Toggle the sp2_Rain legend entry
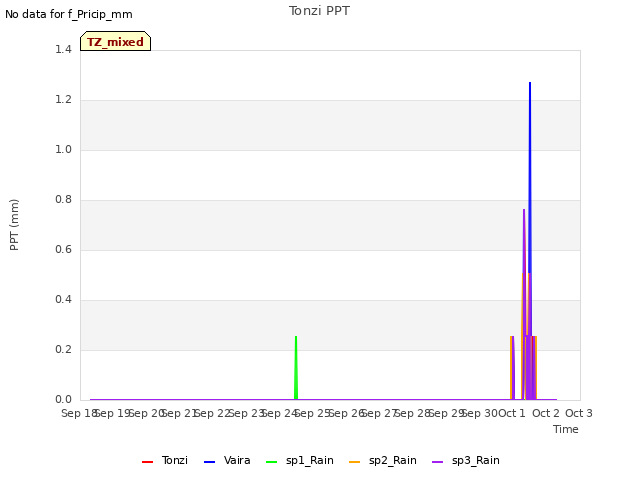Image resolution: width=640 pixels, height=480 pixels. click(383, 460)
